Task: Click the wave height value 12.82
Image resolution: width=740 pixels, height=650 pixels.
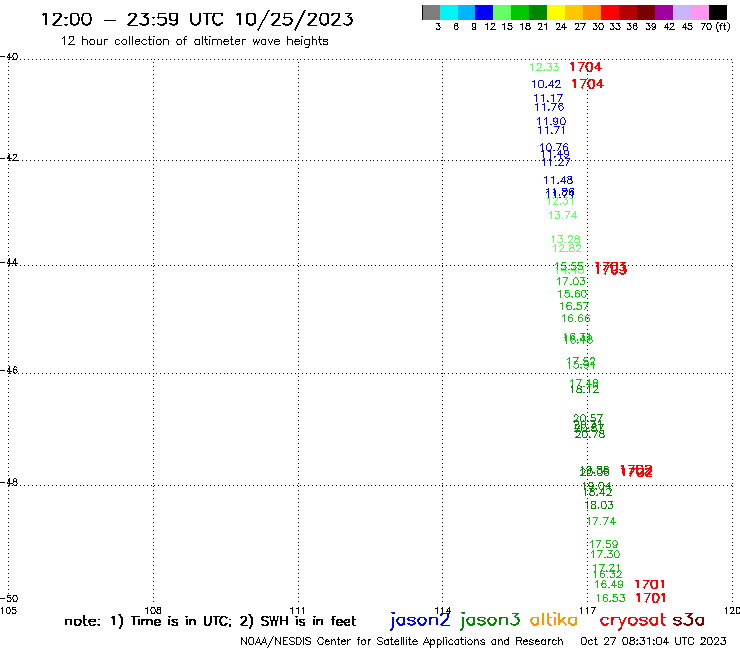Action: pos(567,248)
